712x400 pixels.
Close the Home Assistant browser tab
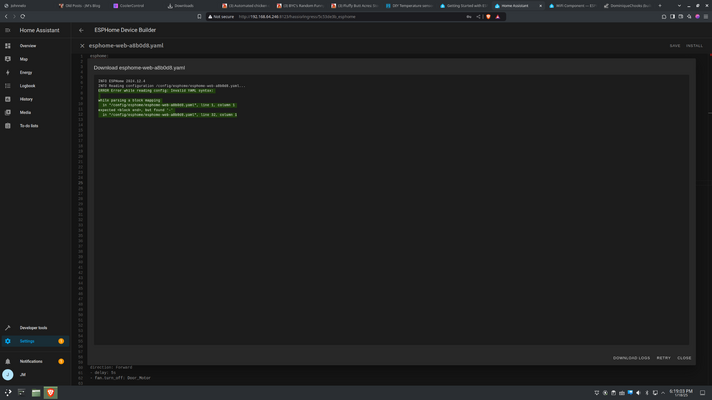pos(540,6)
